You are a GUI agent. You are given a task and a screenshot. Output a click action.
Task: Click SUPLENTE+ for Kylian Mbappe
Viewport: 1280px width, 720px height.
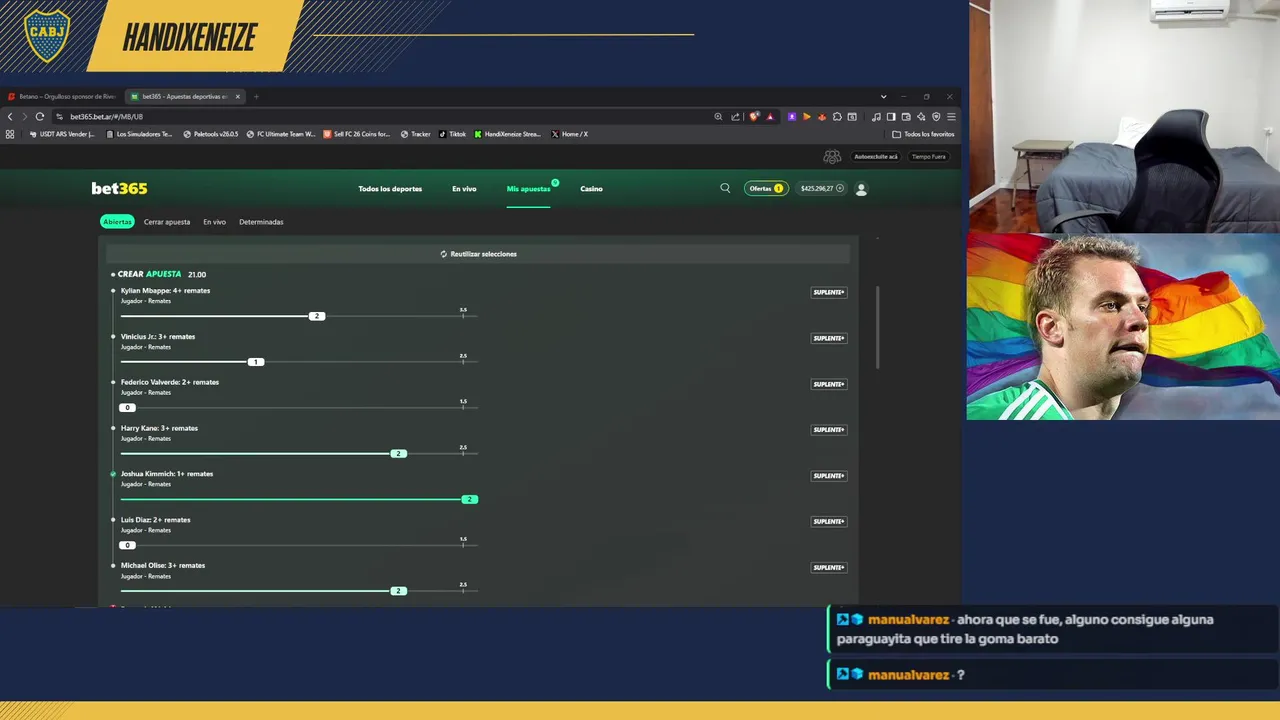point(829,293)
